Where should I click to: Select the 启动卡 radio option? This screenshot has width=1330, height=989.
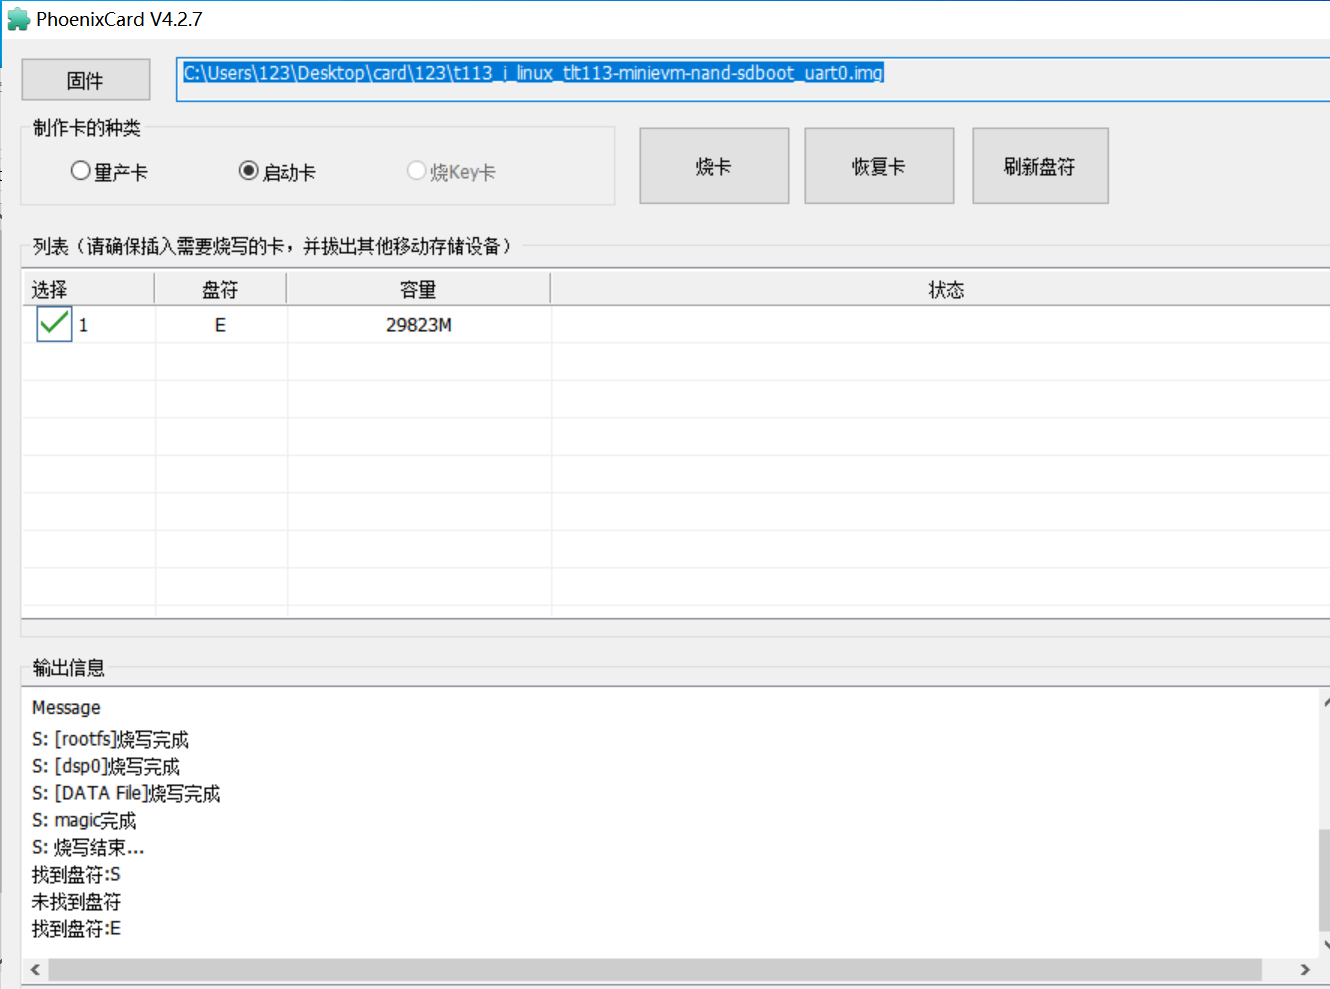pos(249,171)
